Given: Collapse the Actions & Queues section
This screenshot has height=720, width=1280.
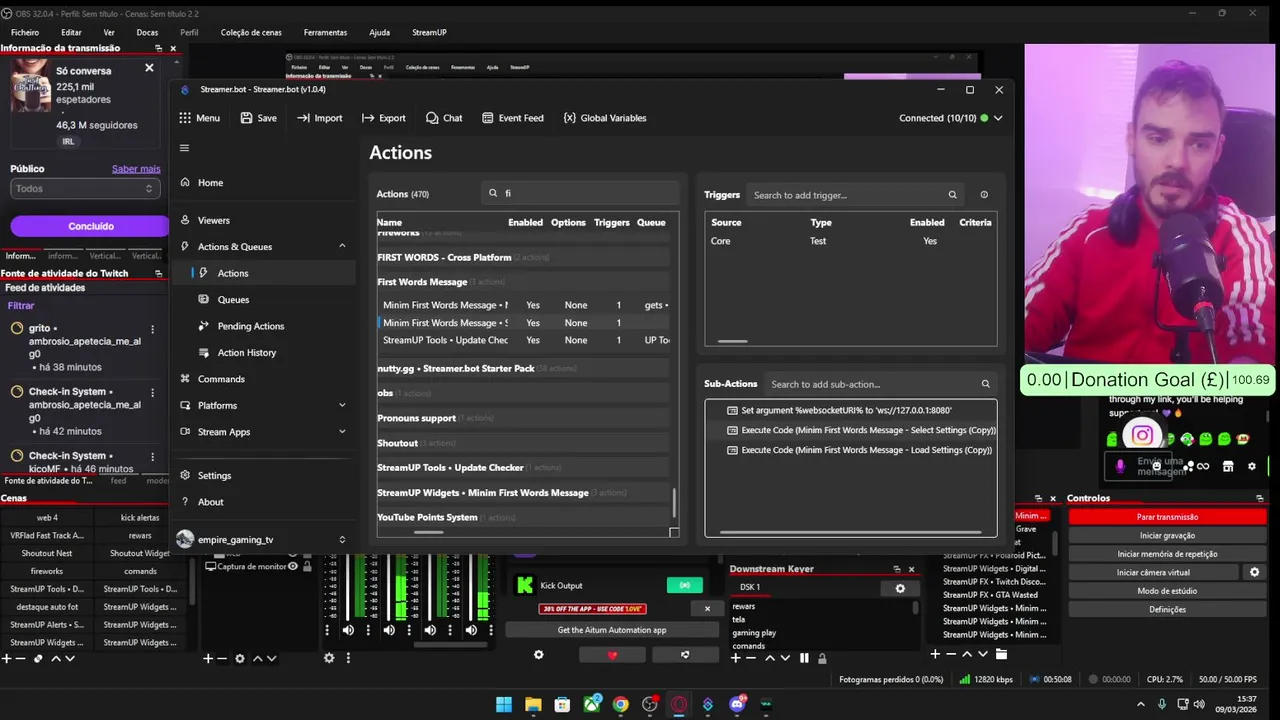Looking at the screenshot, I should (342, 246).
